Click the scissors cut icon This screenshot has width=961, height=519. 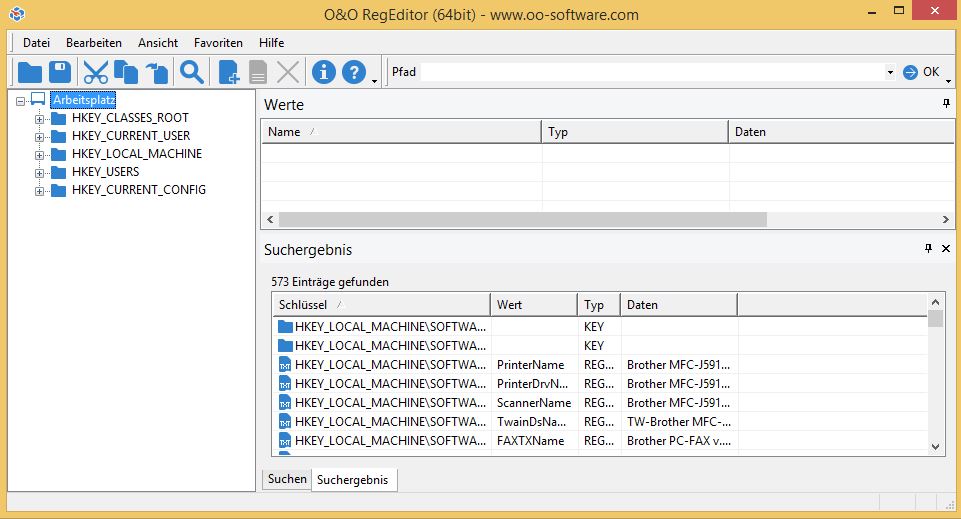tap(96, 72)
